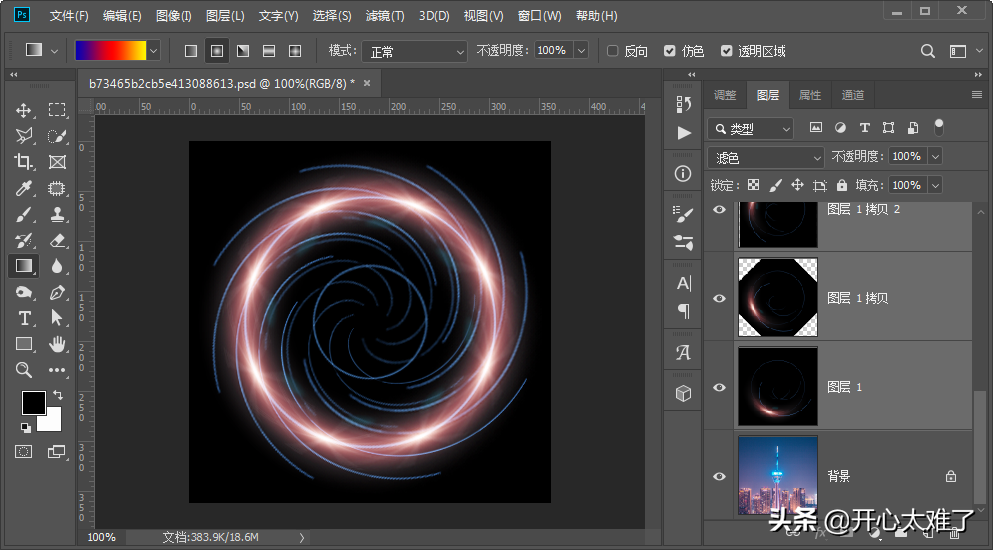993x550 pixels.
Task: Open the 滤色 layer blend mode dropdown
Action: [766, 157]
